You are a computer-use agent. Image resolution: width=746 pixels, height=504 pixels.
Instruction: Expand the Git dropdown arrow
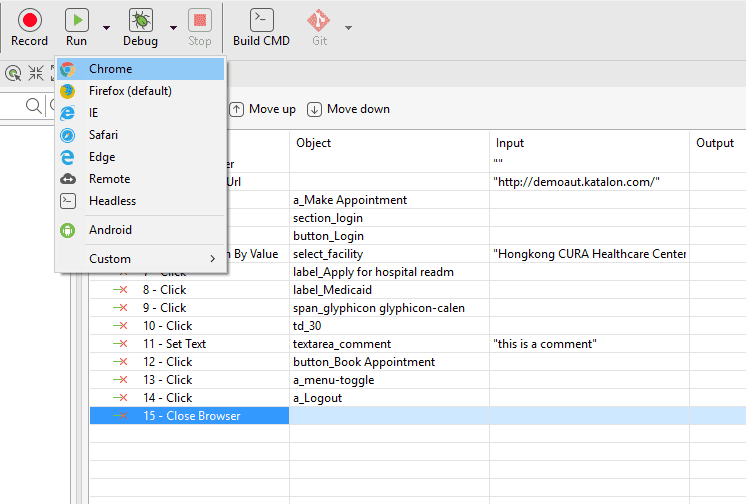coord(349,28)
